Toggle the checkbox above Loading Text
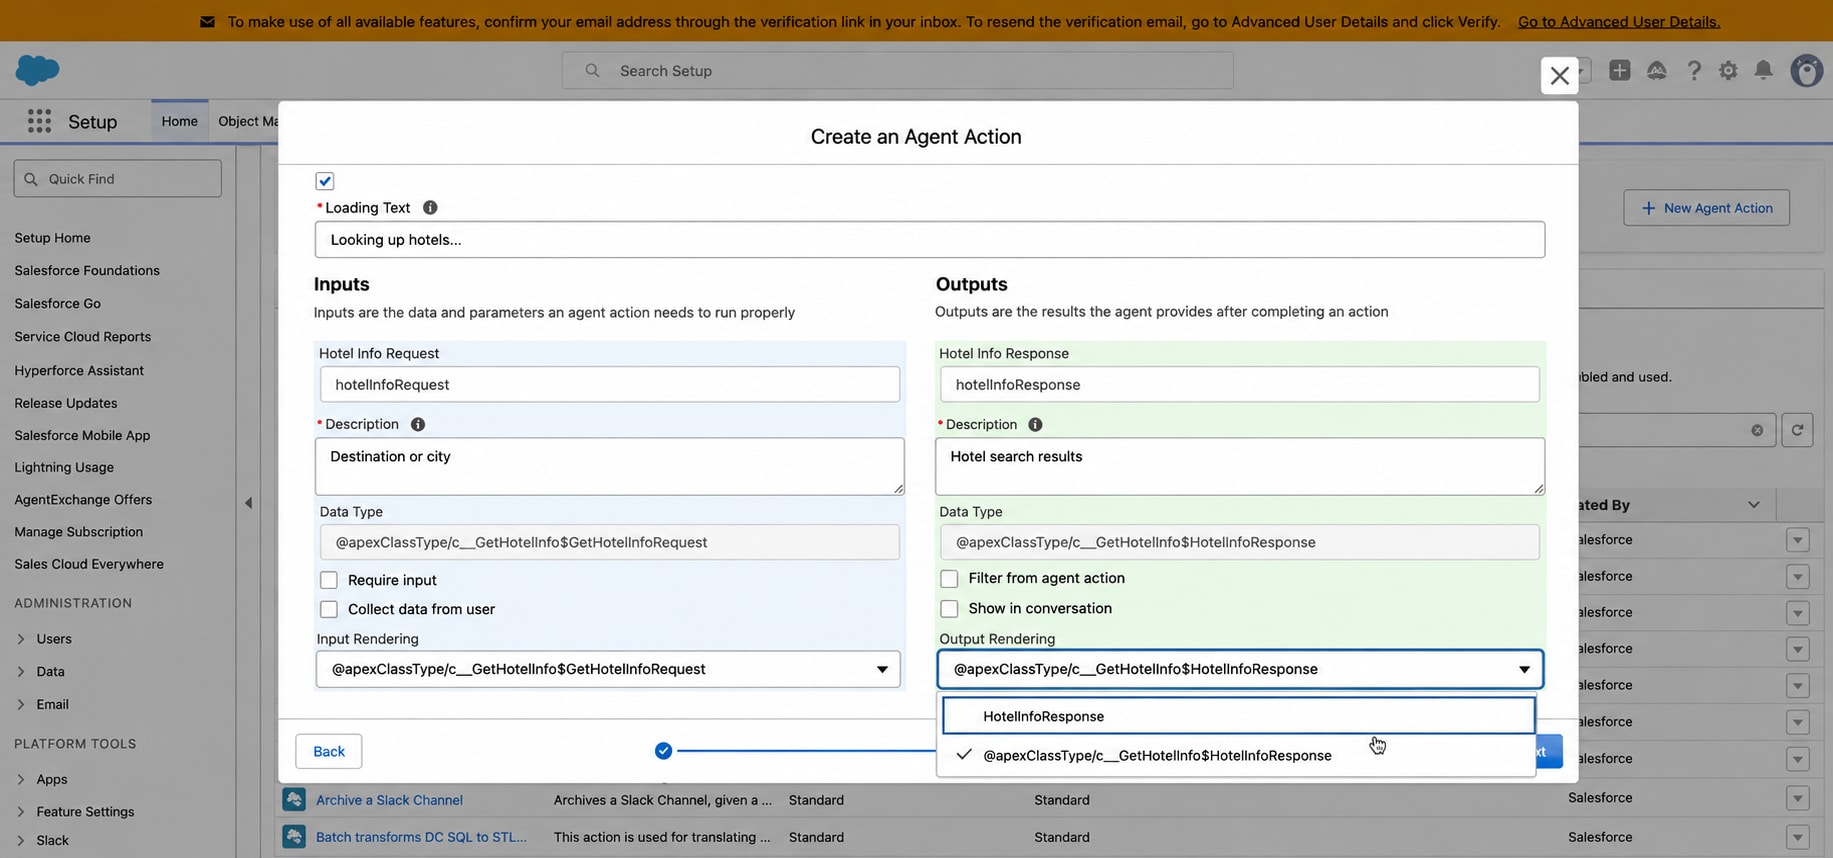The width and height of the screenshot is (1833, 858). [x=324, y=181]
